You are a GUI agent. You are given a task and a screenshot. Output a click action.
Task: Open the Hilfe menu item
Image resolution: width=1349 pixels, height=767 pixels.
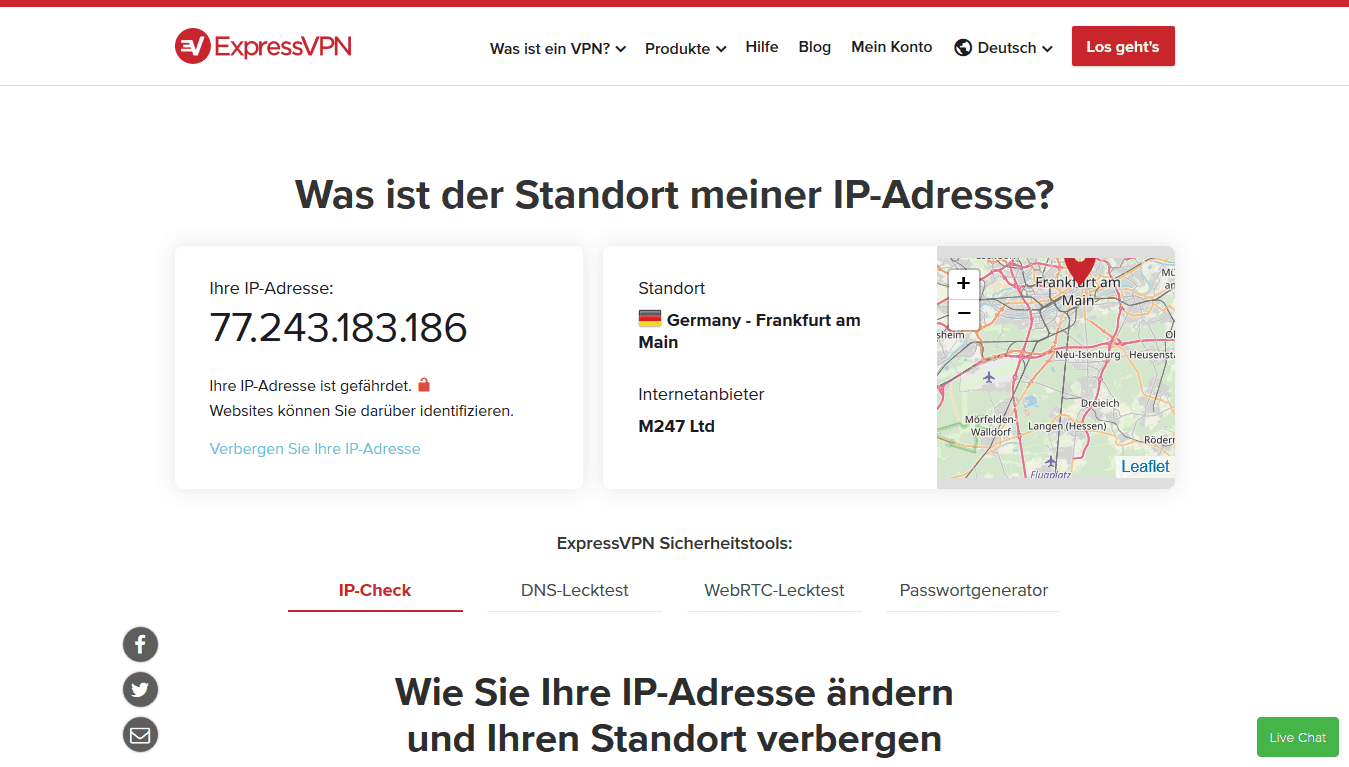tap(762, 47)
